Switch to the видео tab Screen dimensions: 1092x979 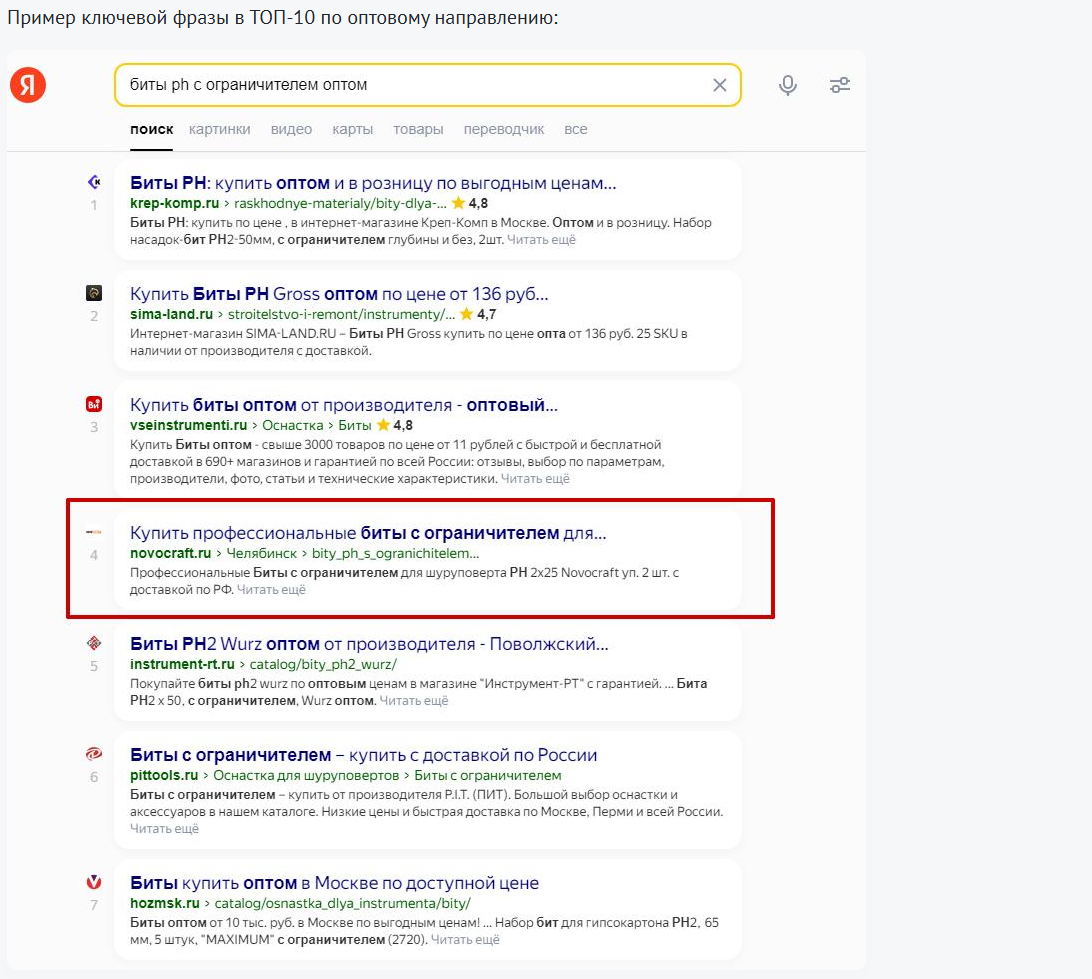click(x=291, y=129)
